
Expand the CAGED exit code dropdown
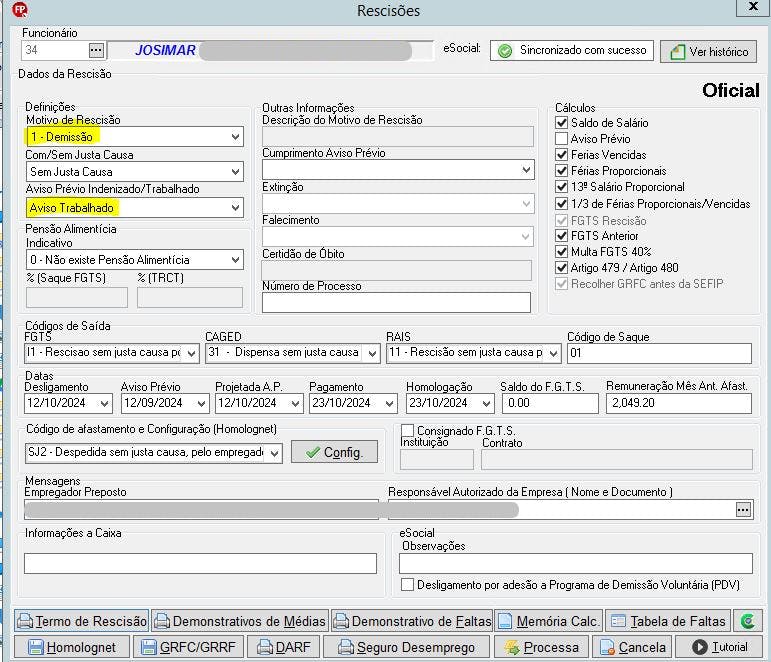click(372, 353)
